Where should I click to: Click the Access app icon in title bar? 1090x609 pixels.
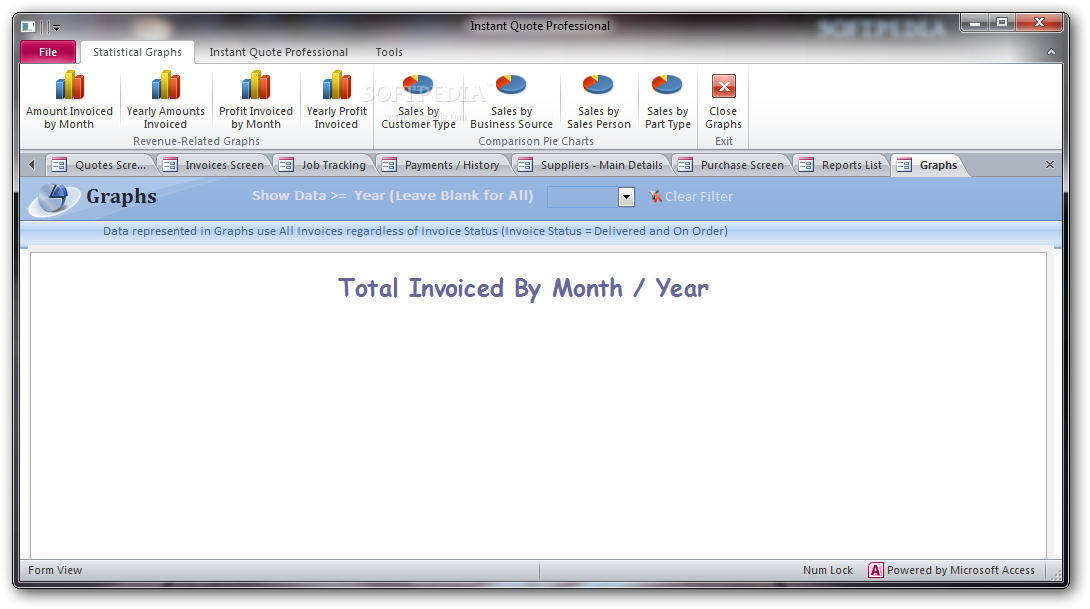click(28, 27)
